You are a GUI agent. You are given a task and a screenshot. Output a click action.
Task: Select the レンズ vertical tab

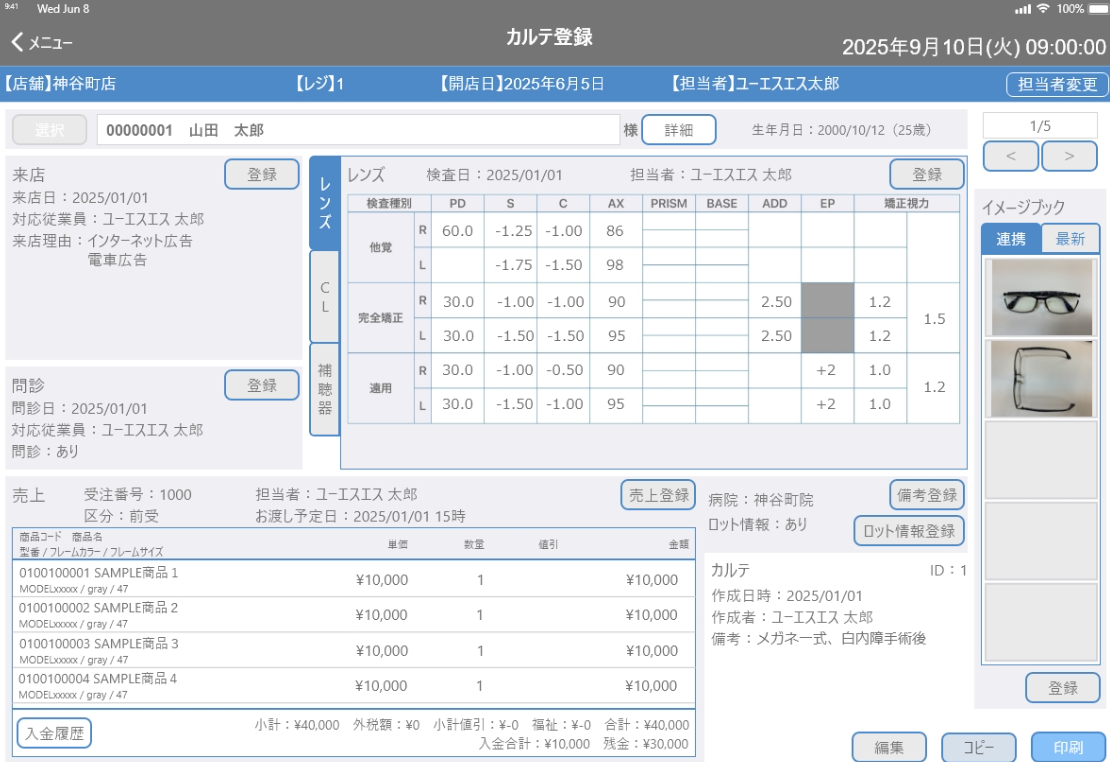tap(324, 202)
